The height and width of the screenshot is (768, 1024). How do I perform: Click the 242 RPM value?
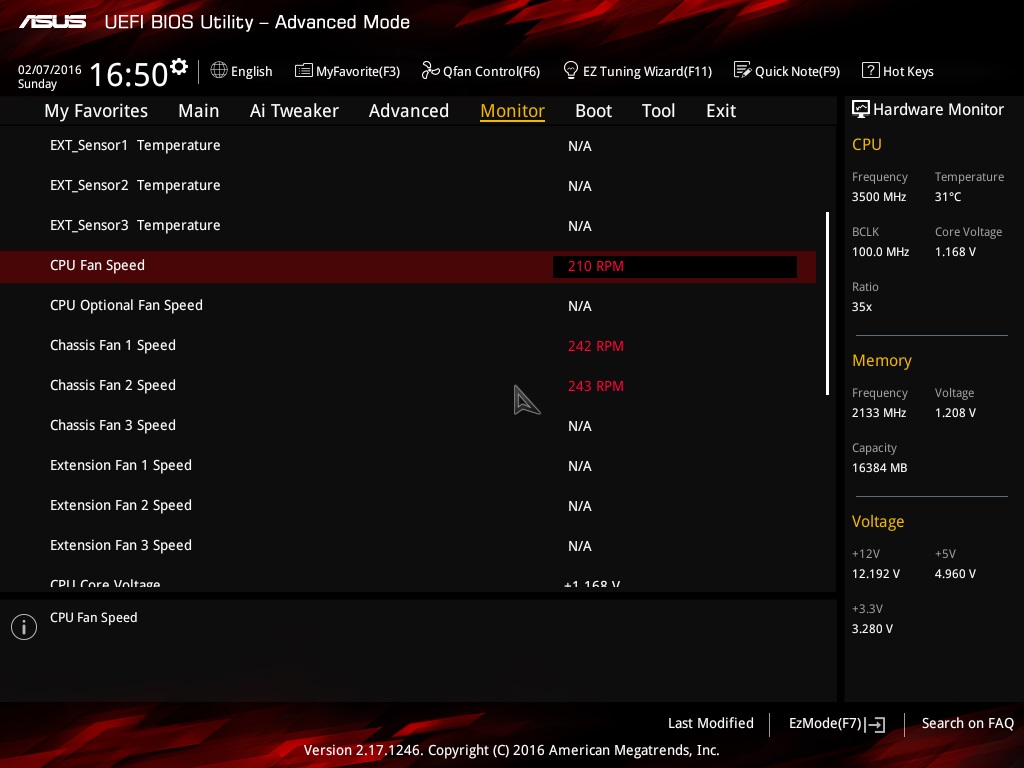coord(596,346)
